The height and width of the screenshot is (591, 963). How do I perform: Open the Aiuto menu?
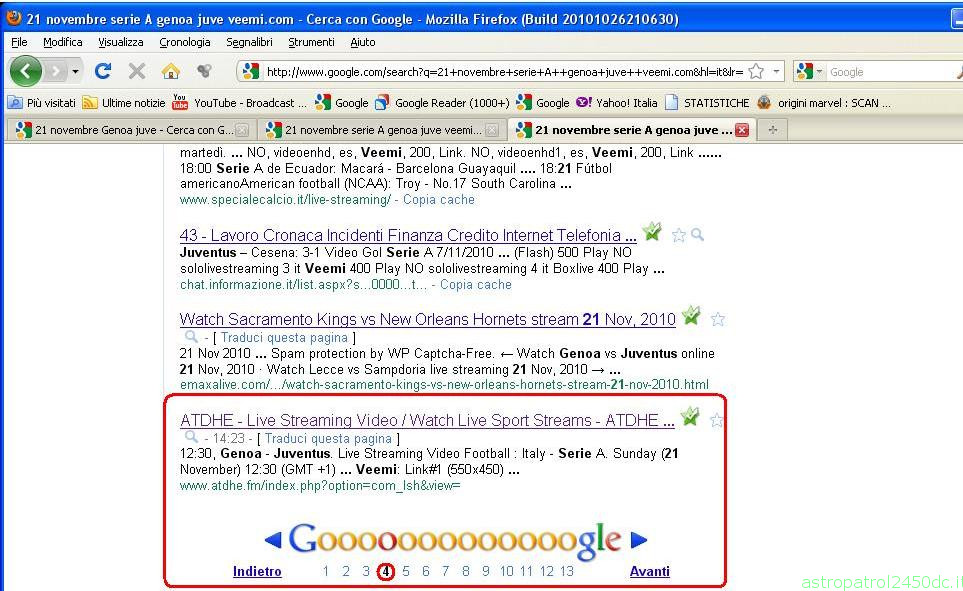click(x=362, y=42)
